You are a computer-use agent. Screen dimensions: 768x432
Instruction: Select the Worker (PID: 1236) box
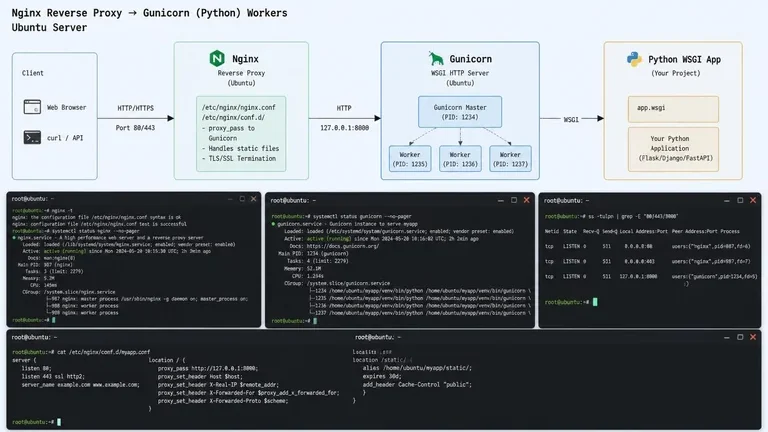(x=460, y=159)
